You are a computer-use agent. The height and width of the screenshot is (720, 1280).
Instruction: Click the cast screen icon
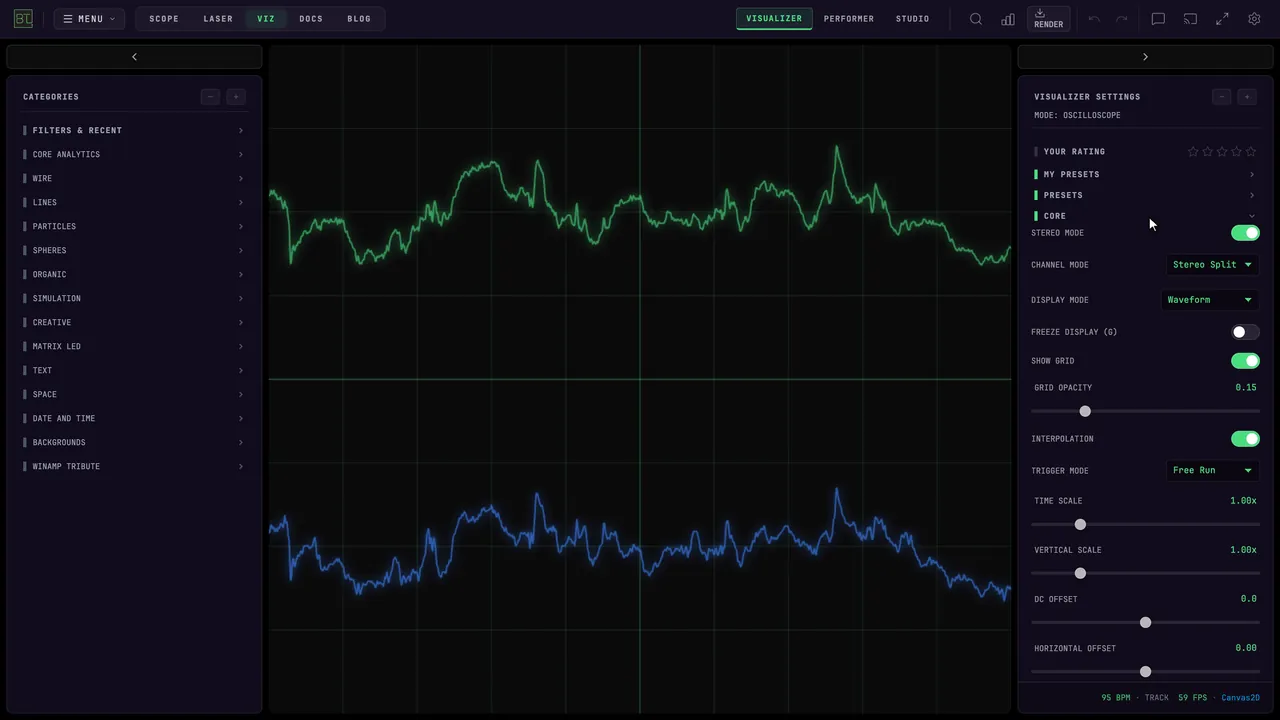(1190, 19)
